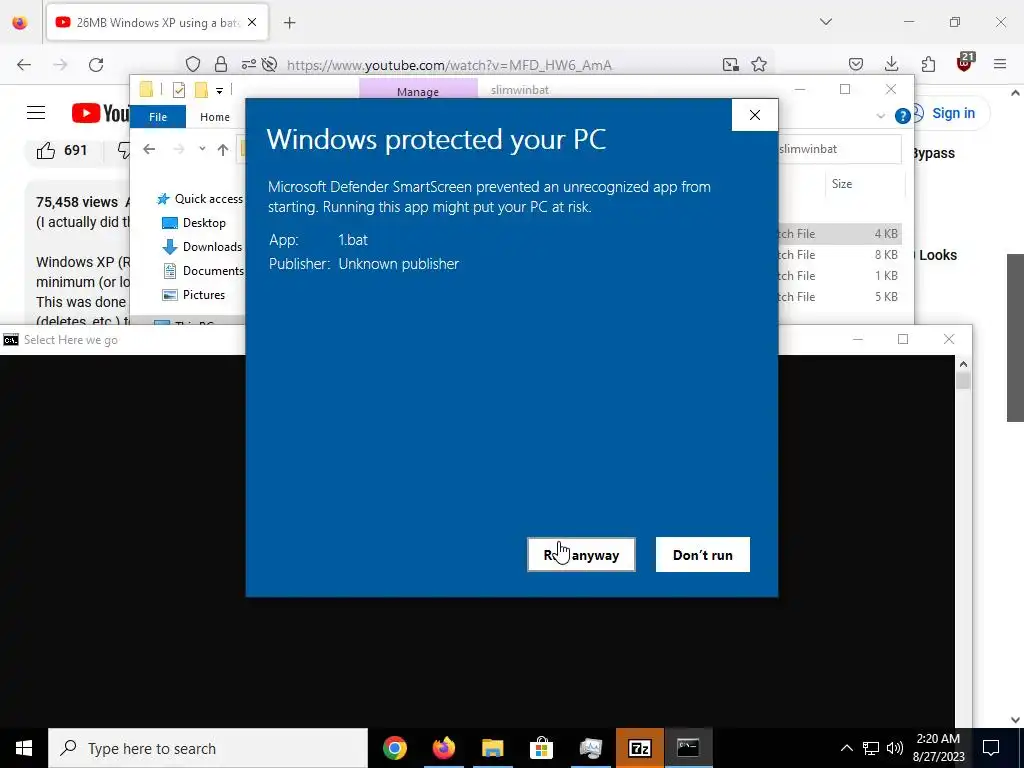This screenshot has height=768, width=1024.
Task: Select Desktop in Explorer navigation pane
Action: point(194,223)
